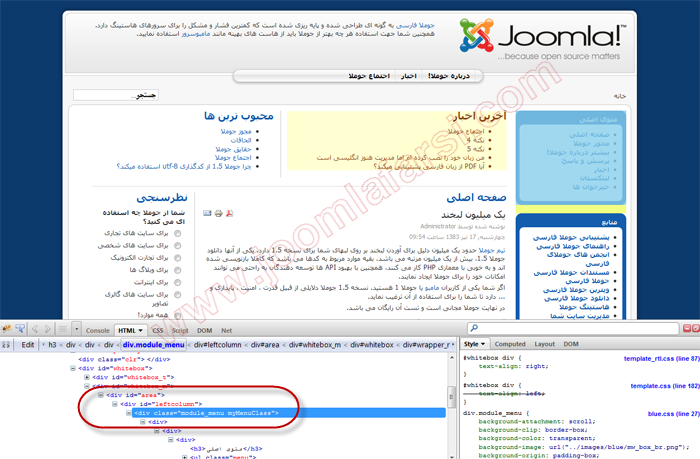Select poll option 'برای سایت های شخصی'

[x=178, y=245]
